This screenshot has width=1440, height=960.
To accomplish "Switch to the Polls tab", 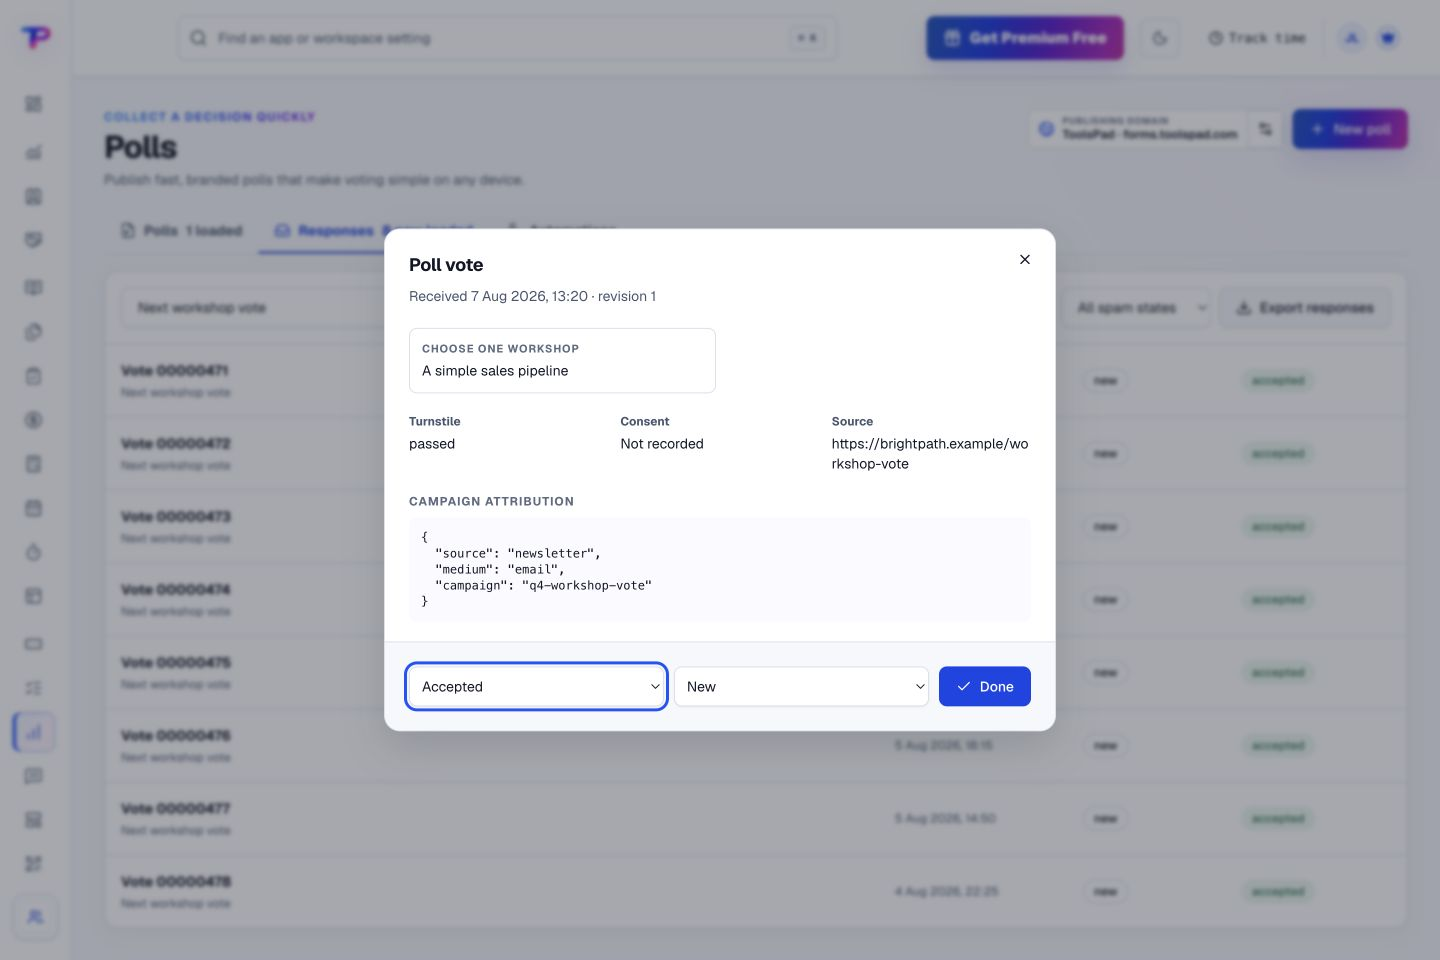I will 182,230.
